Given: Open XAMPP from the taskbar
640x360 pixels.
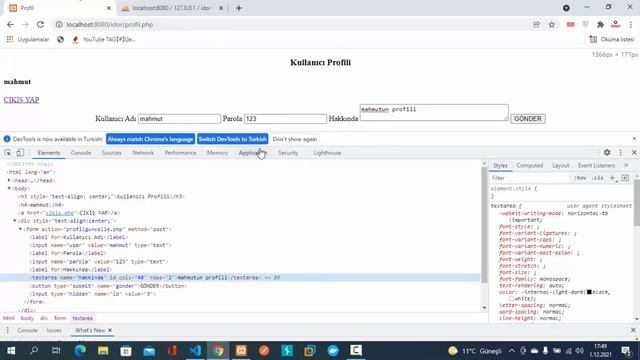Looking at the screenshot, I should tap(241, 351).
